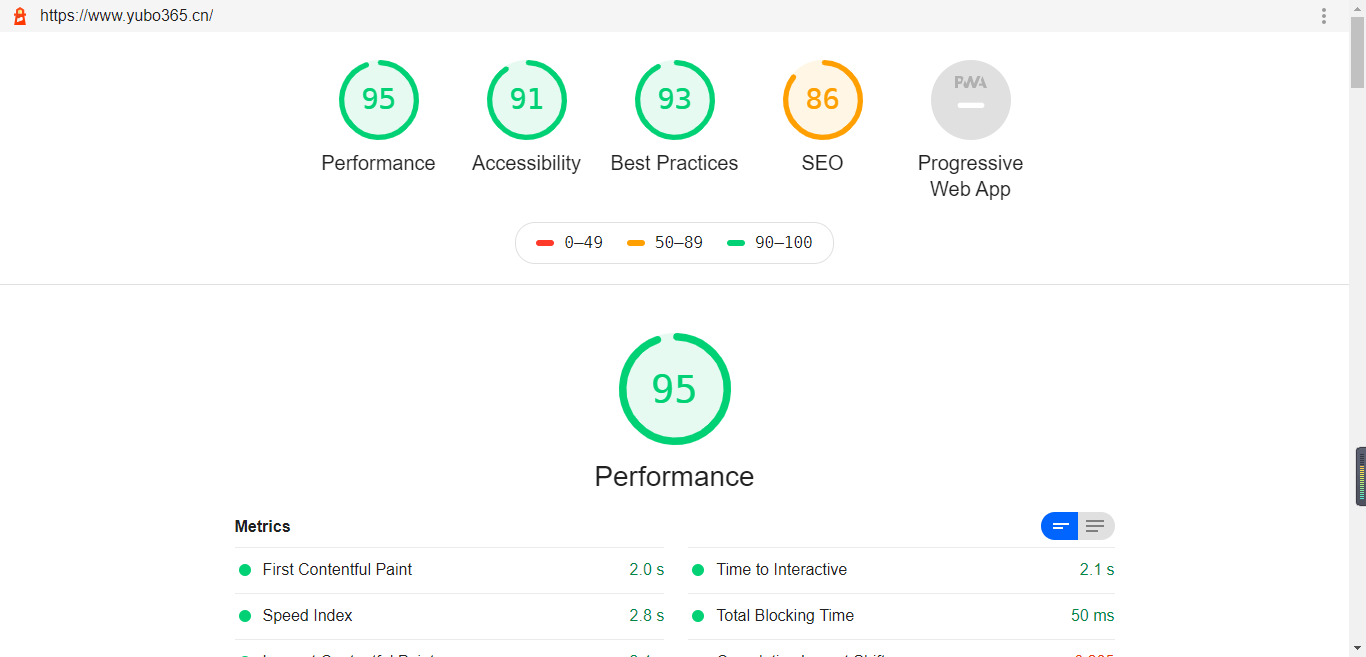Click the green dot beside Total Blocking Time
The height and width of the screenshot is (657, 1366).
[x=698, y=616]
